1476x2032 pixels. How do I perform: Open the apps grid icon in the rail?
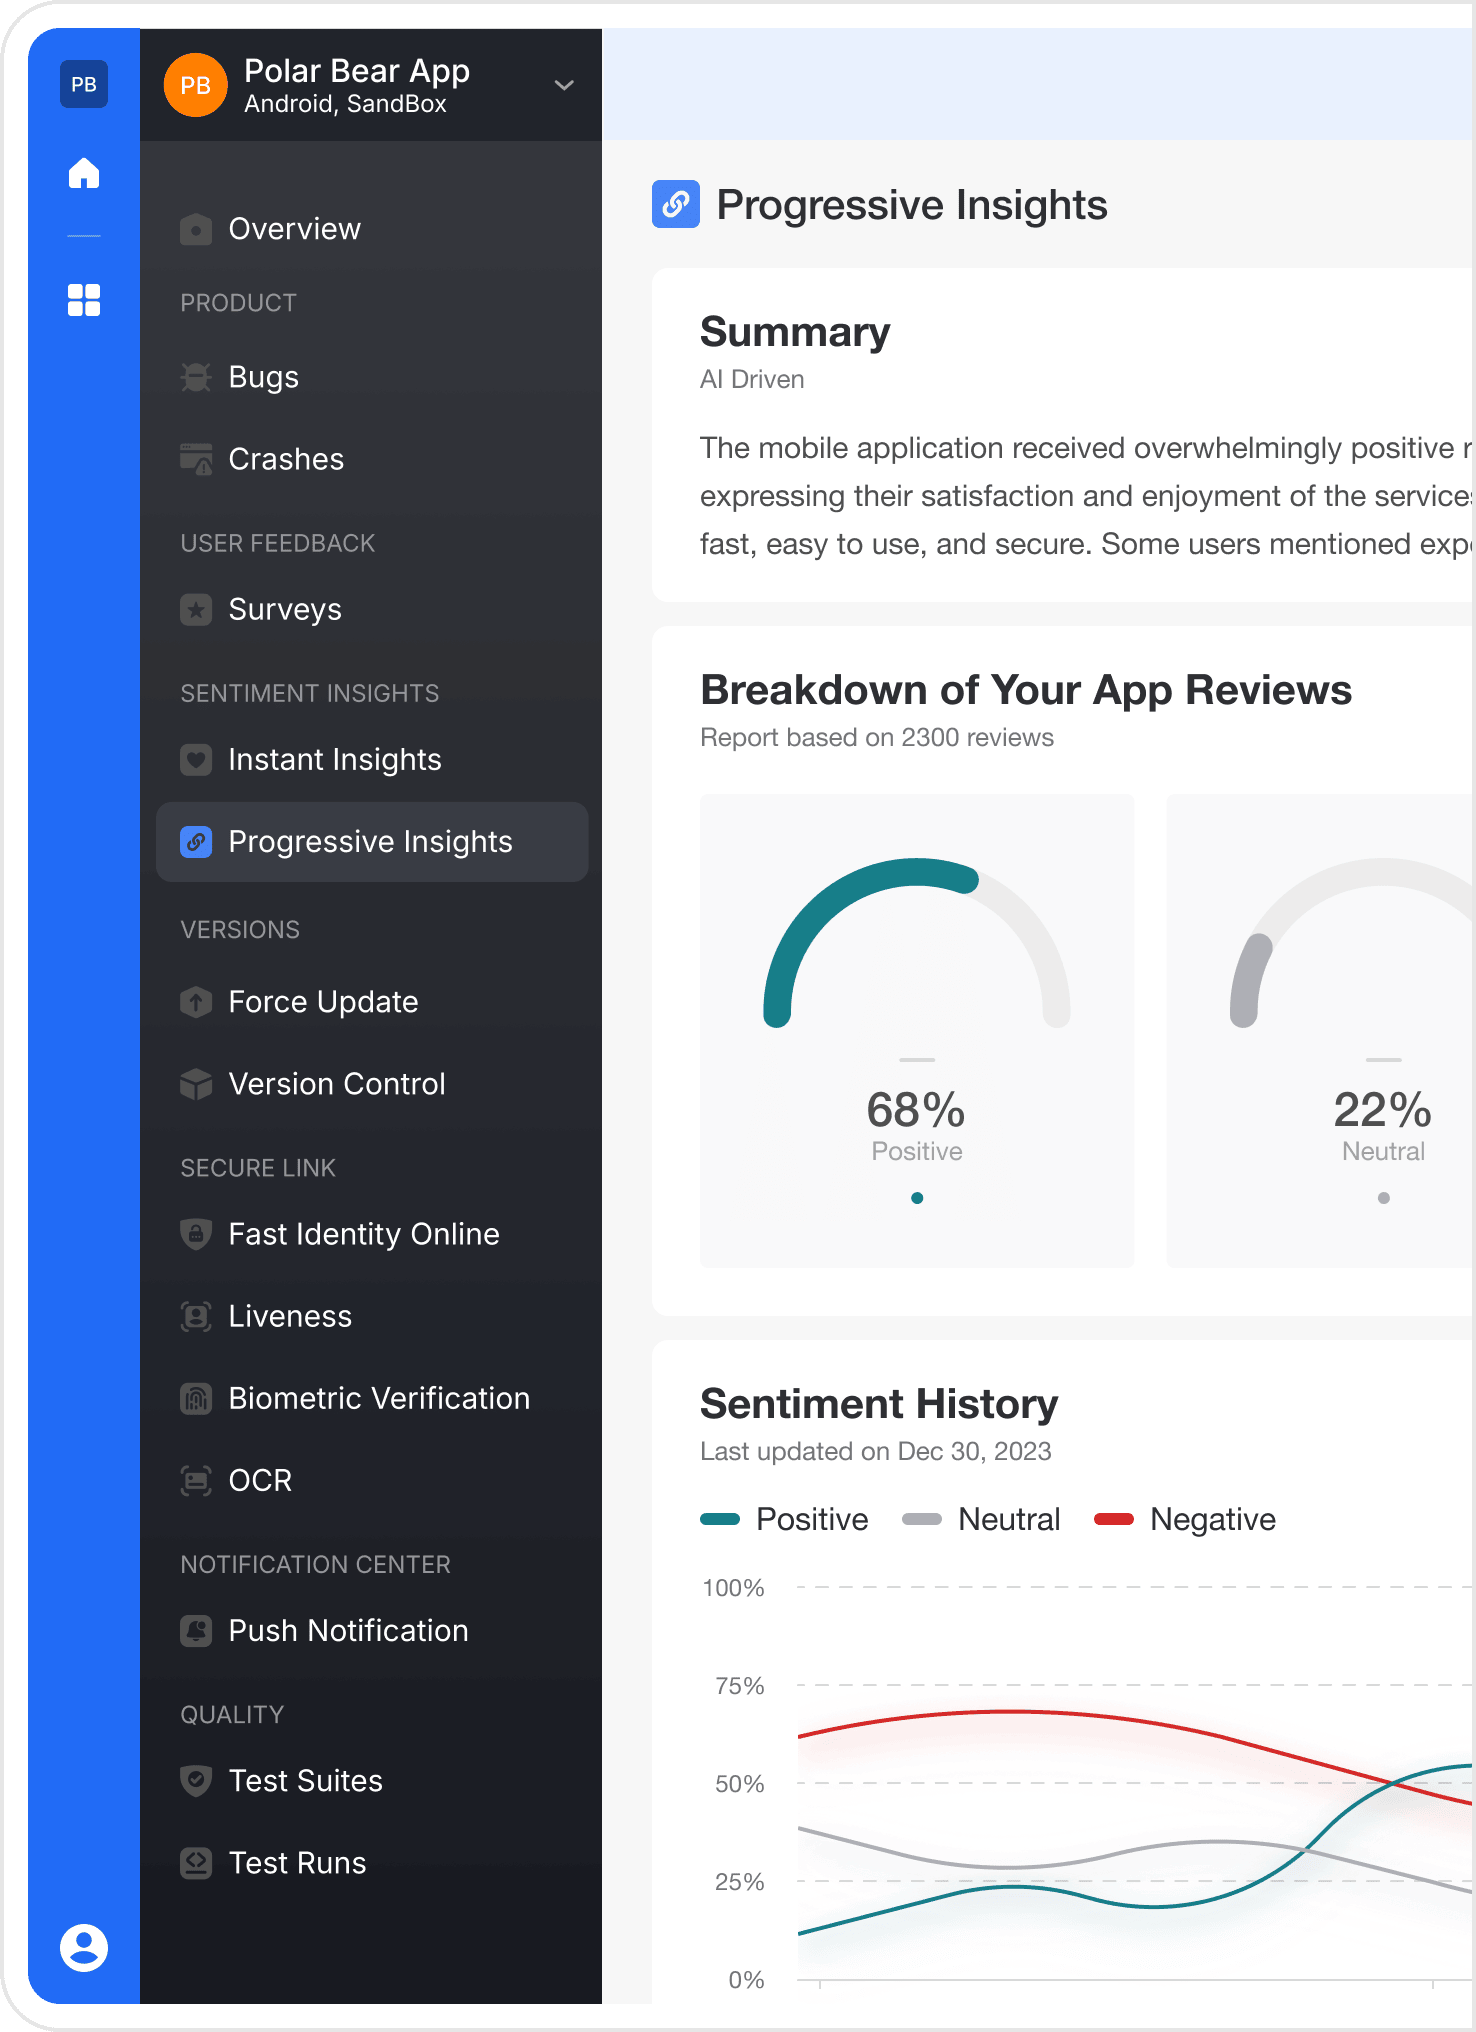point(84,299)
